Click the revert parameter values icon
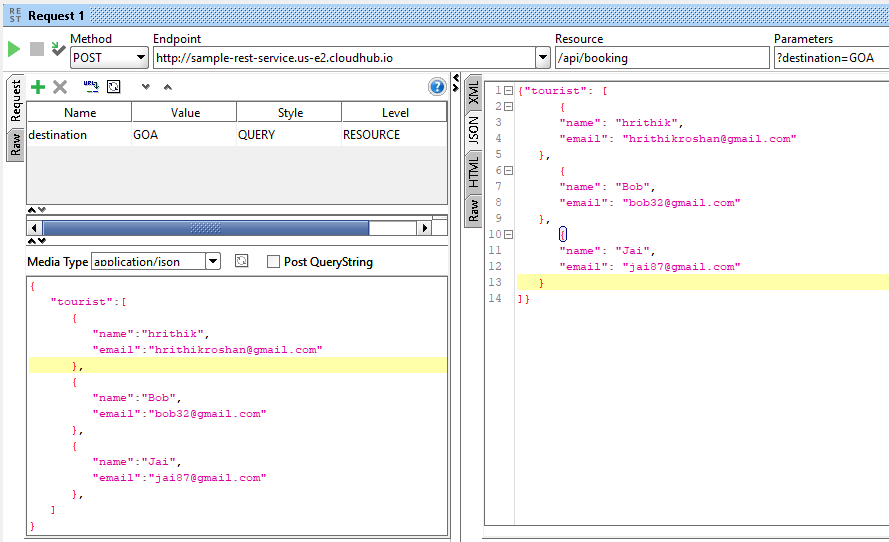Image resolution: width=889 pixels, height=542 pixels. point(114,86)
